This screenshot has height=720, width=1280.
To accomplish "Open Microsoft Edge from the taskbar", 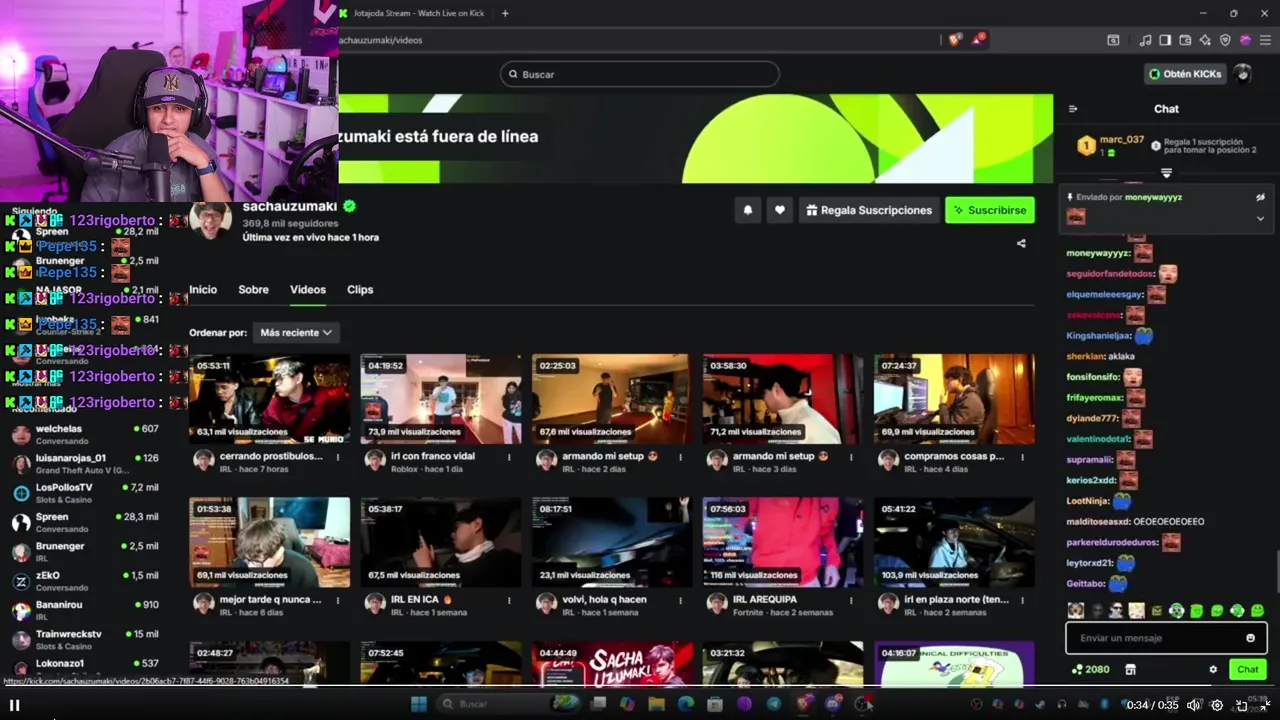I will (x=685, y=704).
